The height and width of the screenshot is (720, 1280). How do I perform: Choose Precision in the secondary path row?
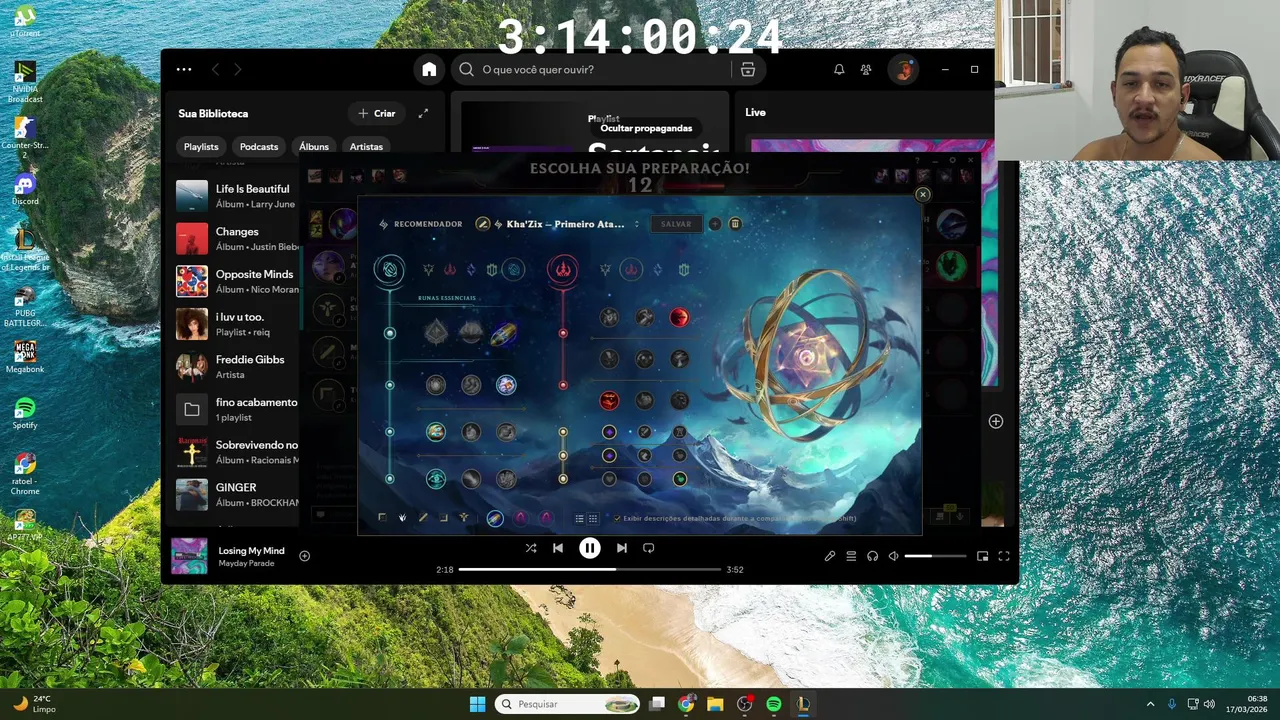605,269
